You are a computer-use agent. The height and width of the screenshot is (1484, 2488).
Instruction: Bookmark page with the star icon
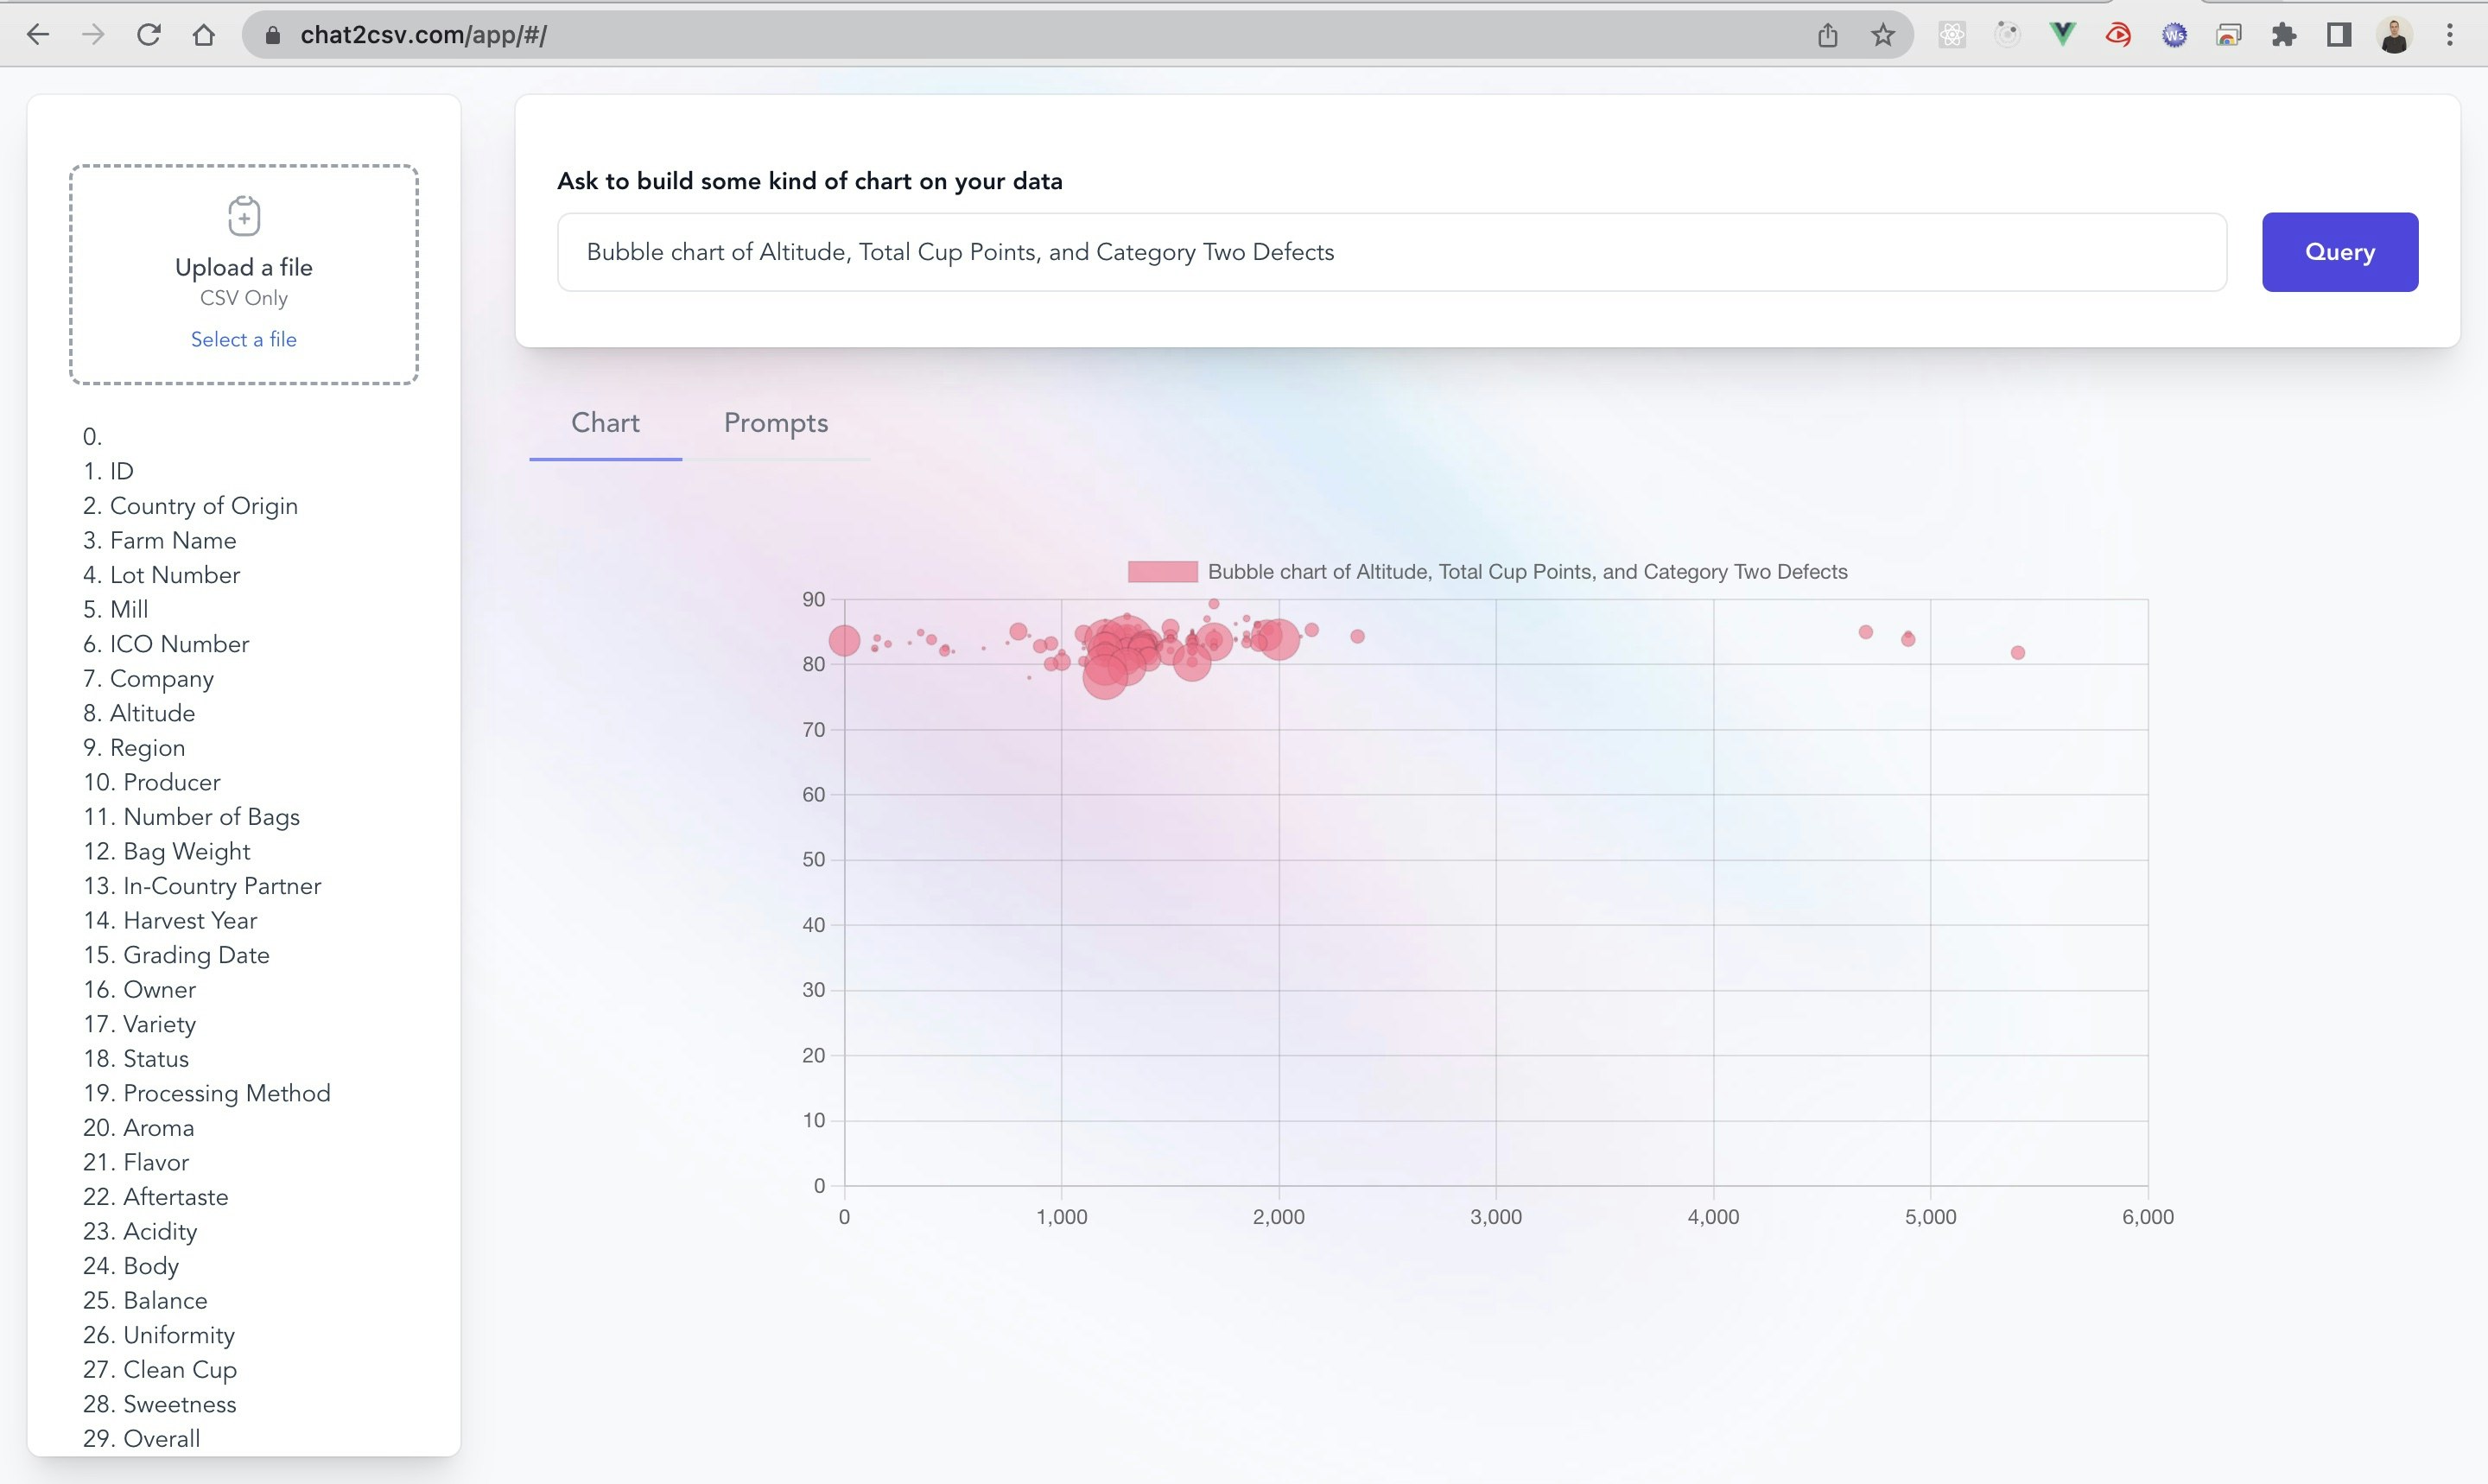[x=1883, y=35]
